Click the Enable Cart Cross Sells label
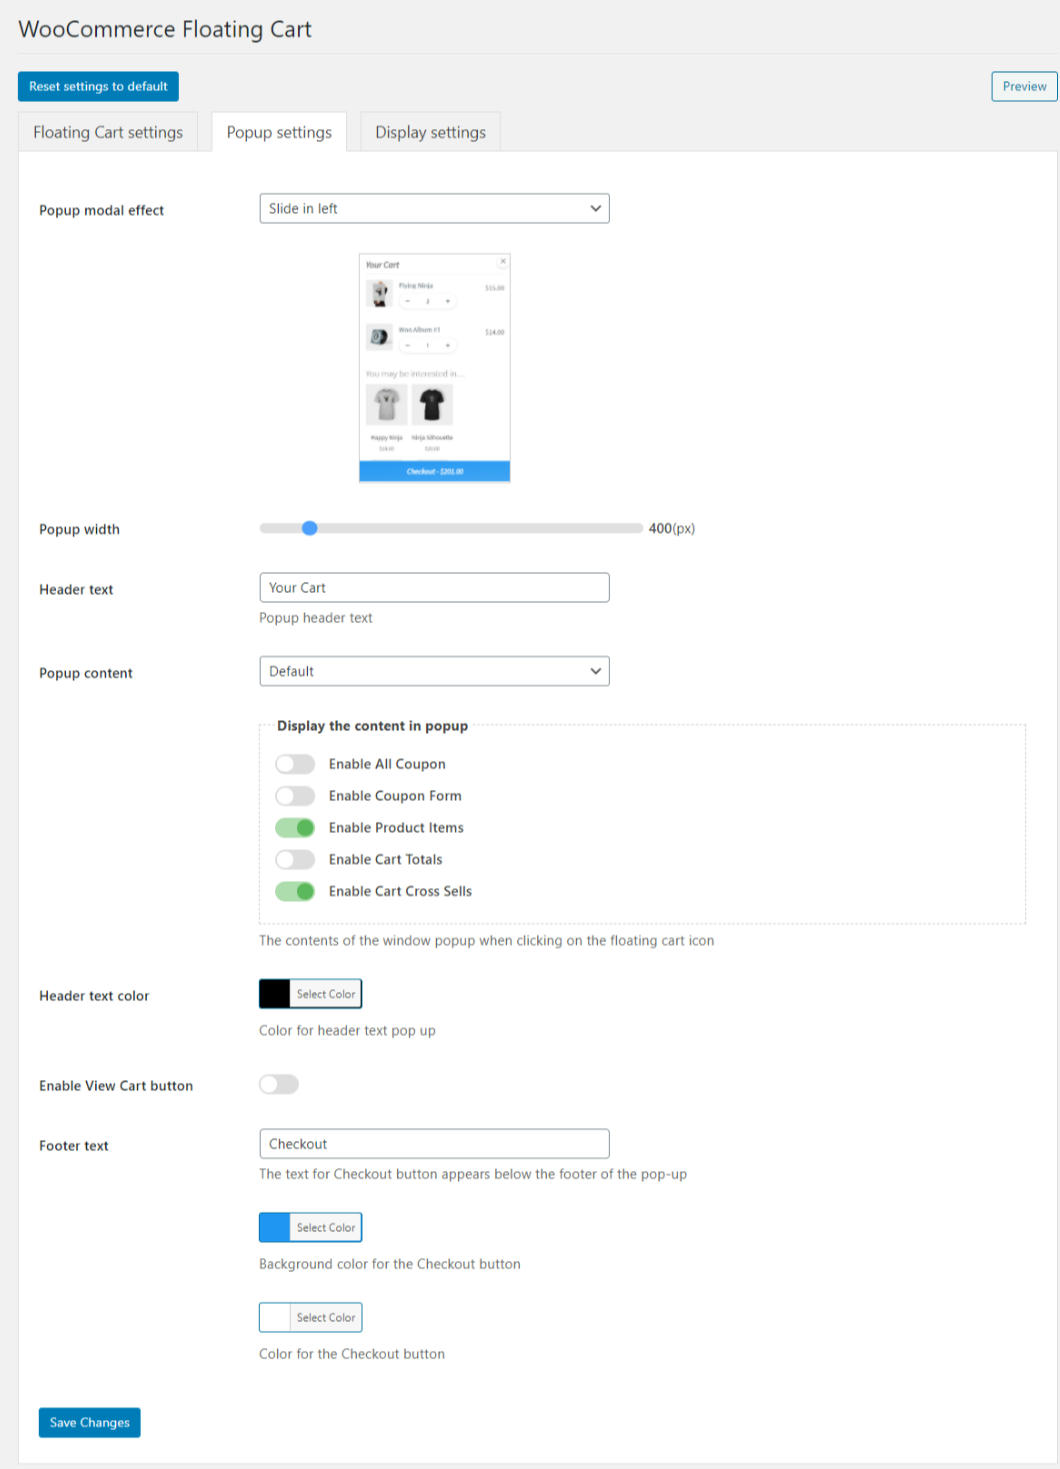Screen dimensions: 1060x1469 400,891
